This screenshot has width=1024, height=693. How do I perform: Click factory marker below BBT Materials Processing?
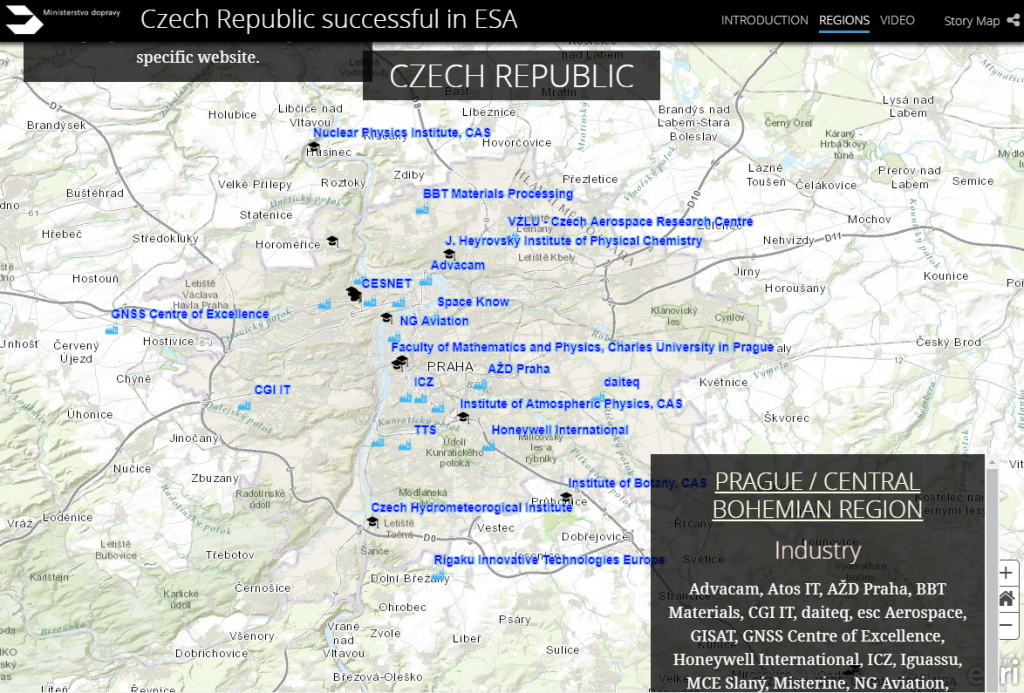[x=422, y=210]
